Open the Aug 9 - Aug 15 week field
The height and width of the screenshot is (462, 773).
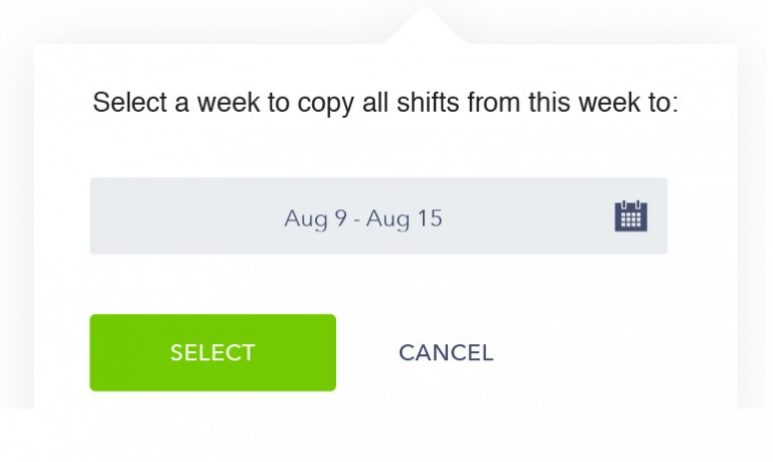tap(378, 216)
